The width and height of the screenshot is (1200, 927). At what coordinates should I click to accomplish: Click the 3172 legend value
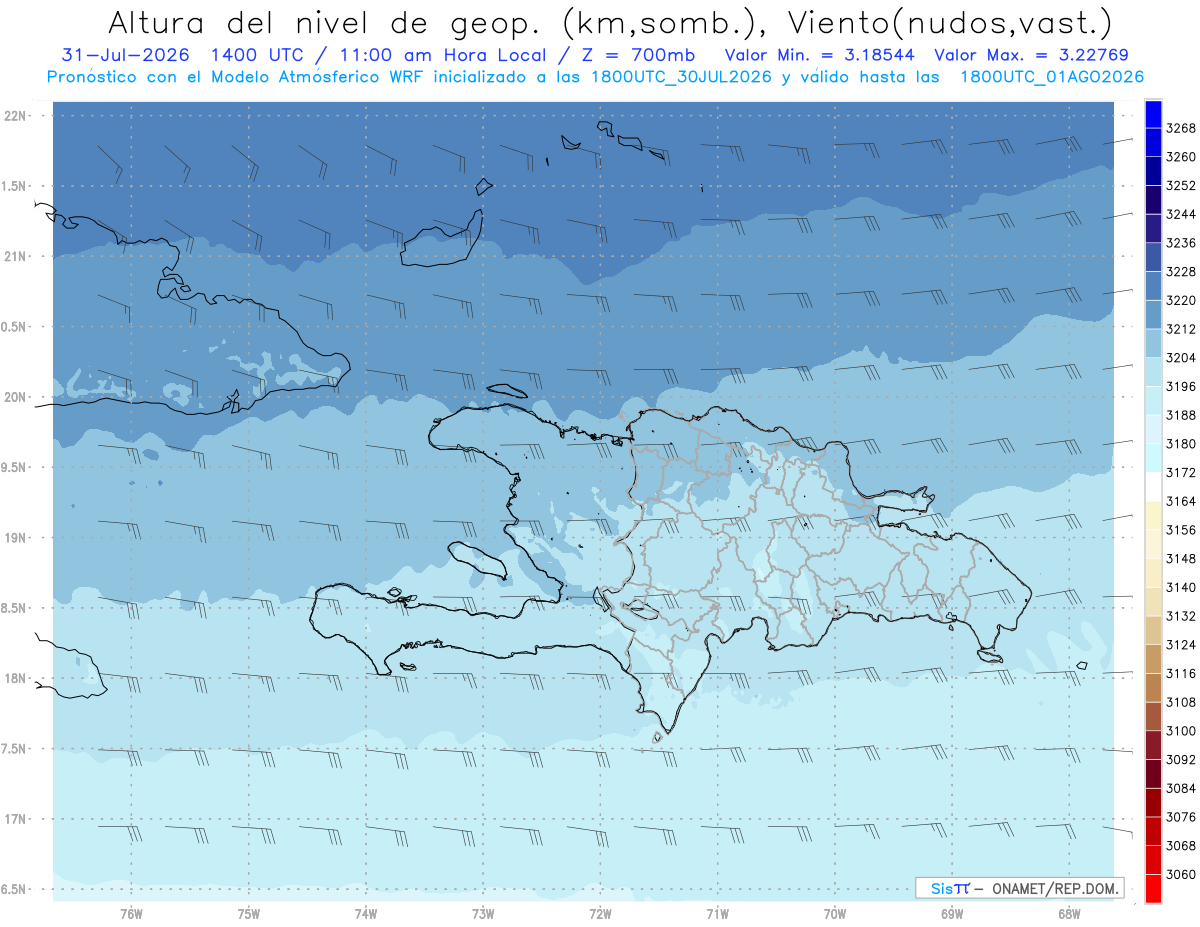click(x=1180, y=472)
